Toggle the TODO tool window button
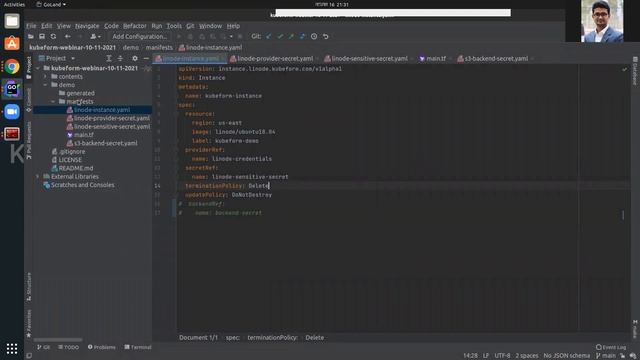The height and width of the screenshot is (360, 640). tap(68, 347)
